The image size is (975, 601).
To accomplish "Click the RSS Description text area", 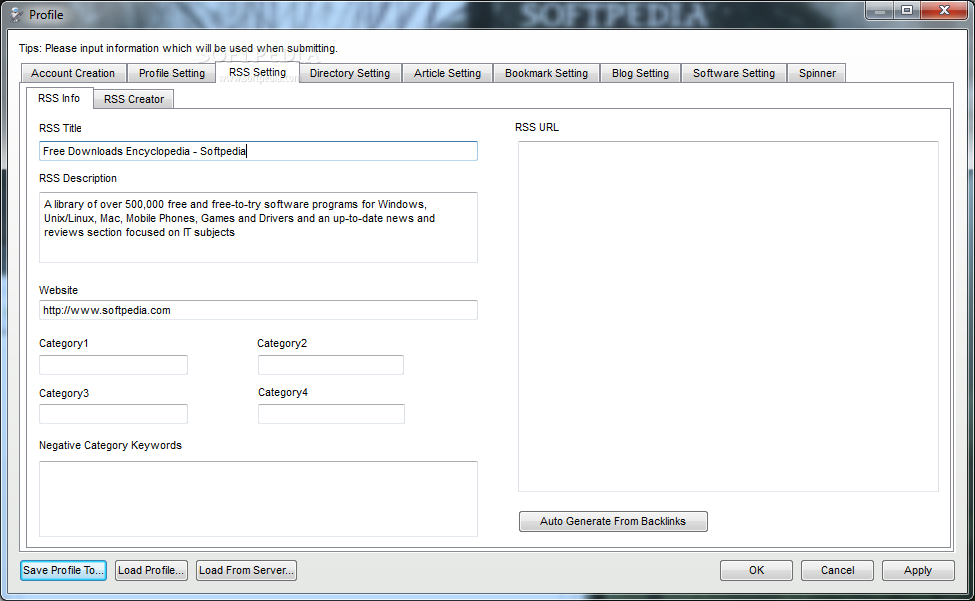I will point(258,227).
